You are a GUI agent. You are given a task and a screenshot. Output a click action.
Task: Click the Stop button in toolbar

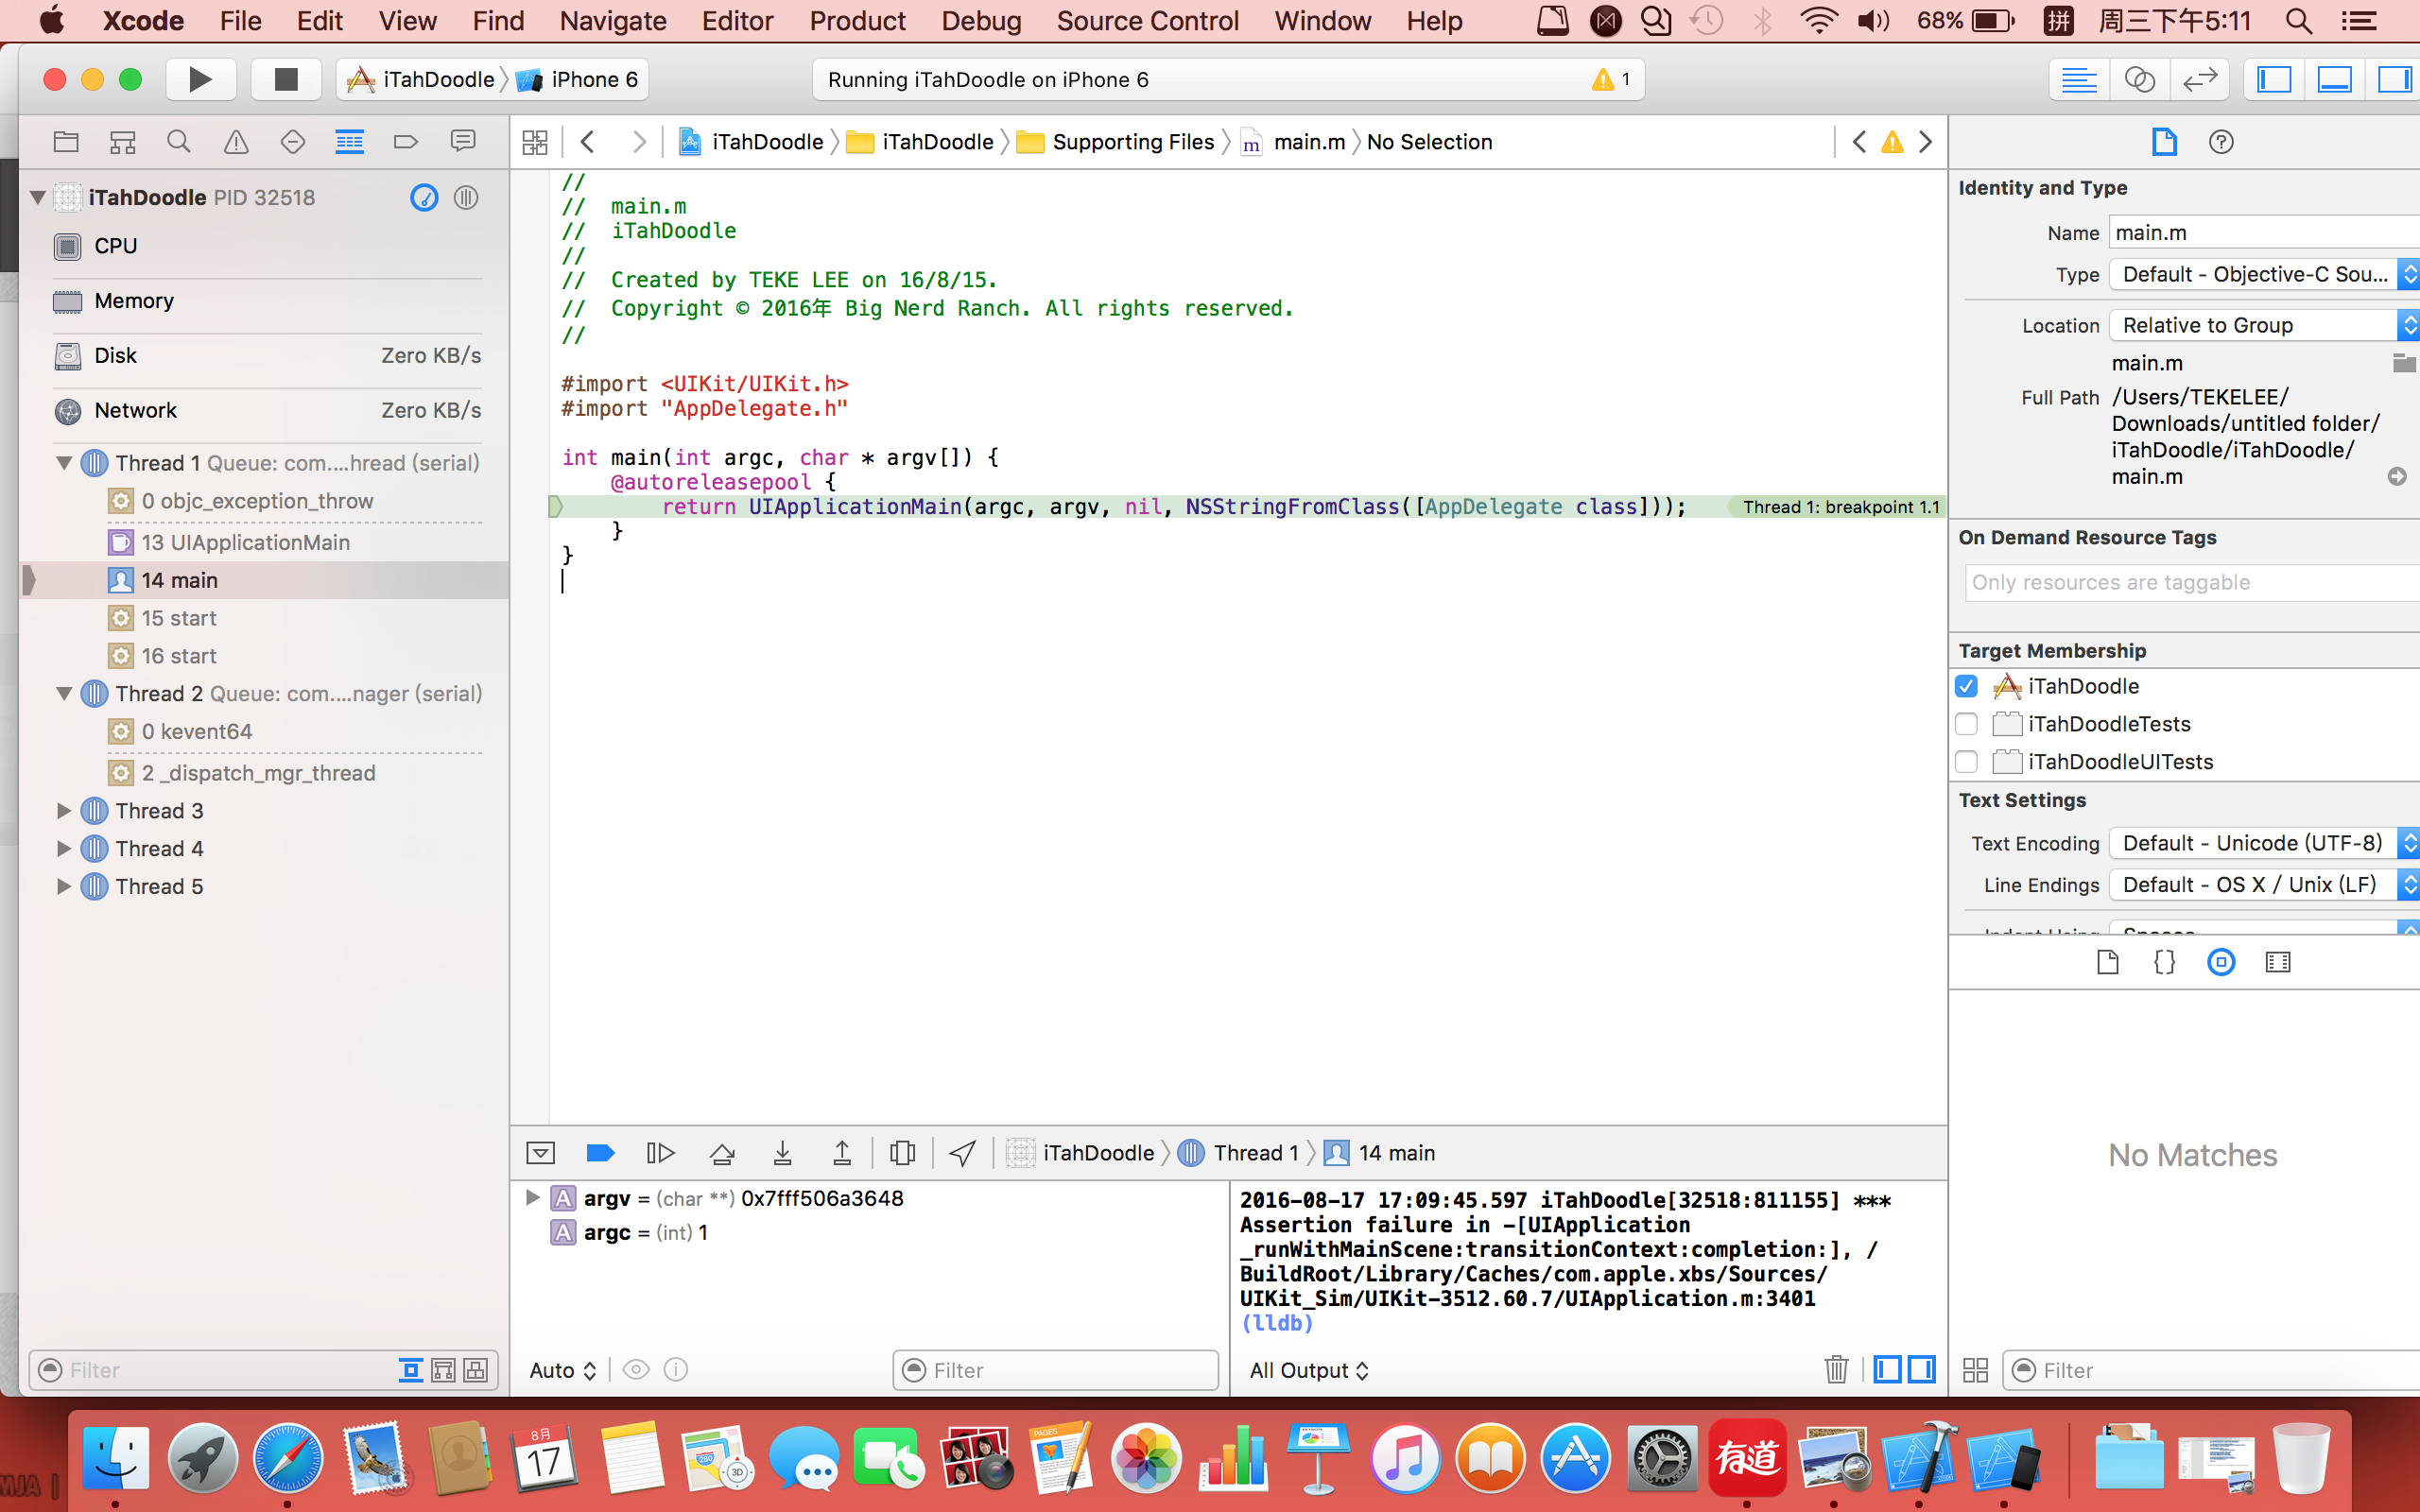pyautogui.click(x=286, y=79)
